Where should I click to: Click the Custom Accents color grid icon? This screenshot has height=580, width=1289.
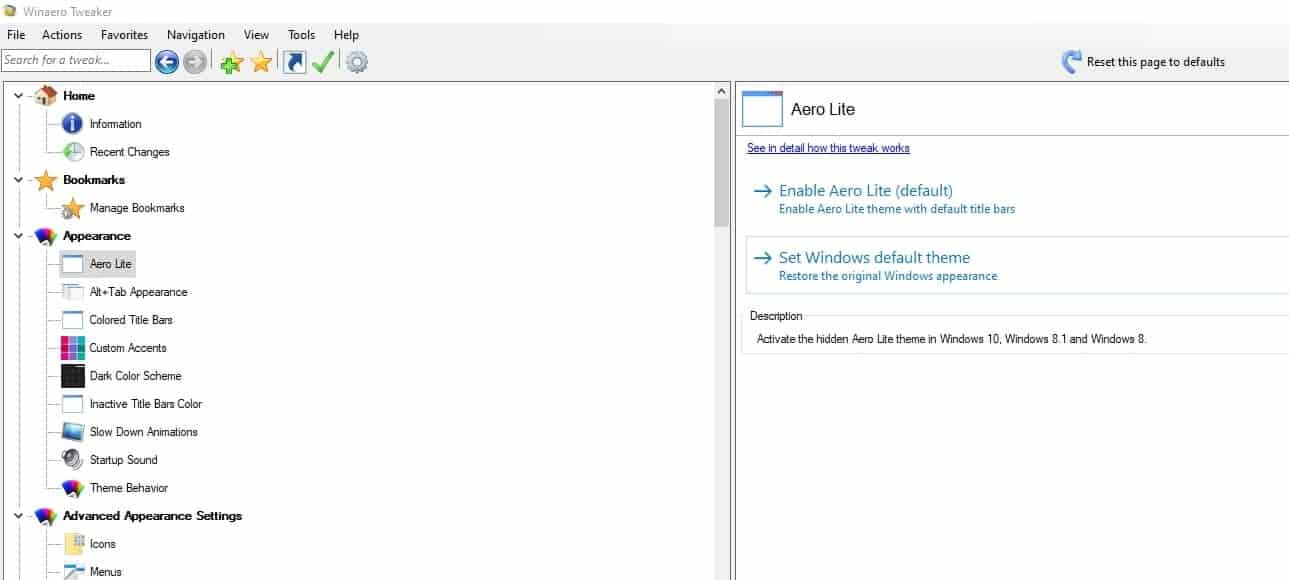click(x=72, y=348)
